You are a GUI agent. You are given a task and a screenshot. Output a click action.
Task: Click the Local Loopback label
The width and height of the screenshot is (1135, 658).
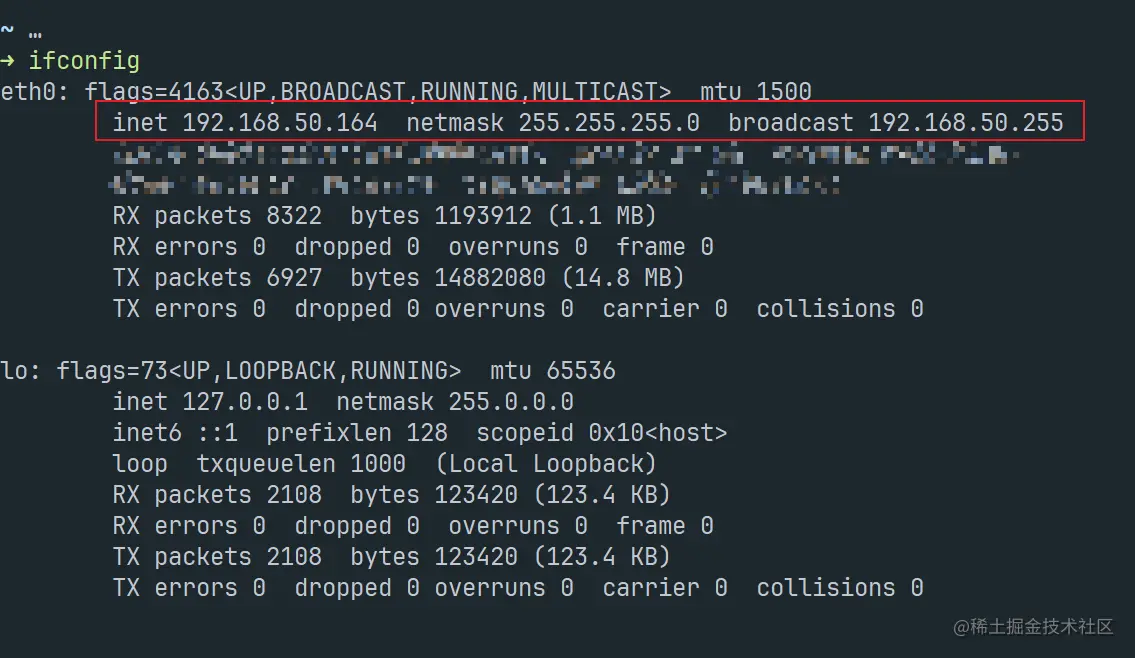[546, 464]
